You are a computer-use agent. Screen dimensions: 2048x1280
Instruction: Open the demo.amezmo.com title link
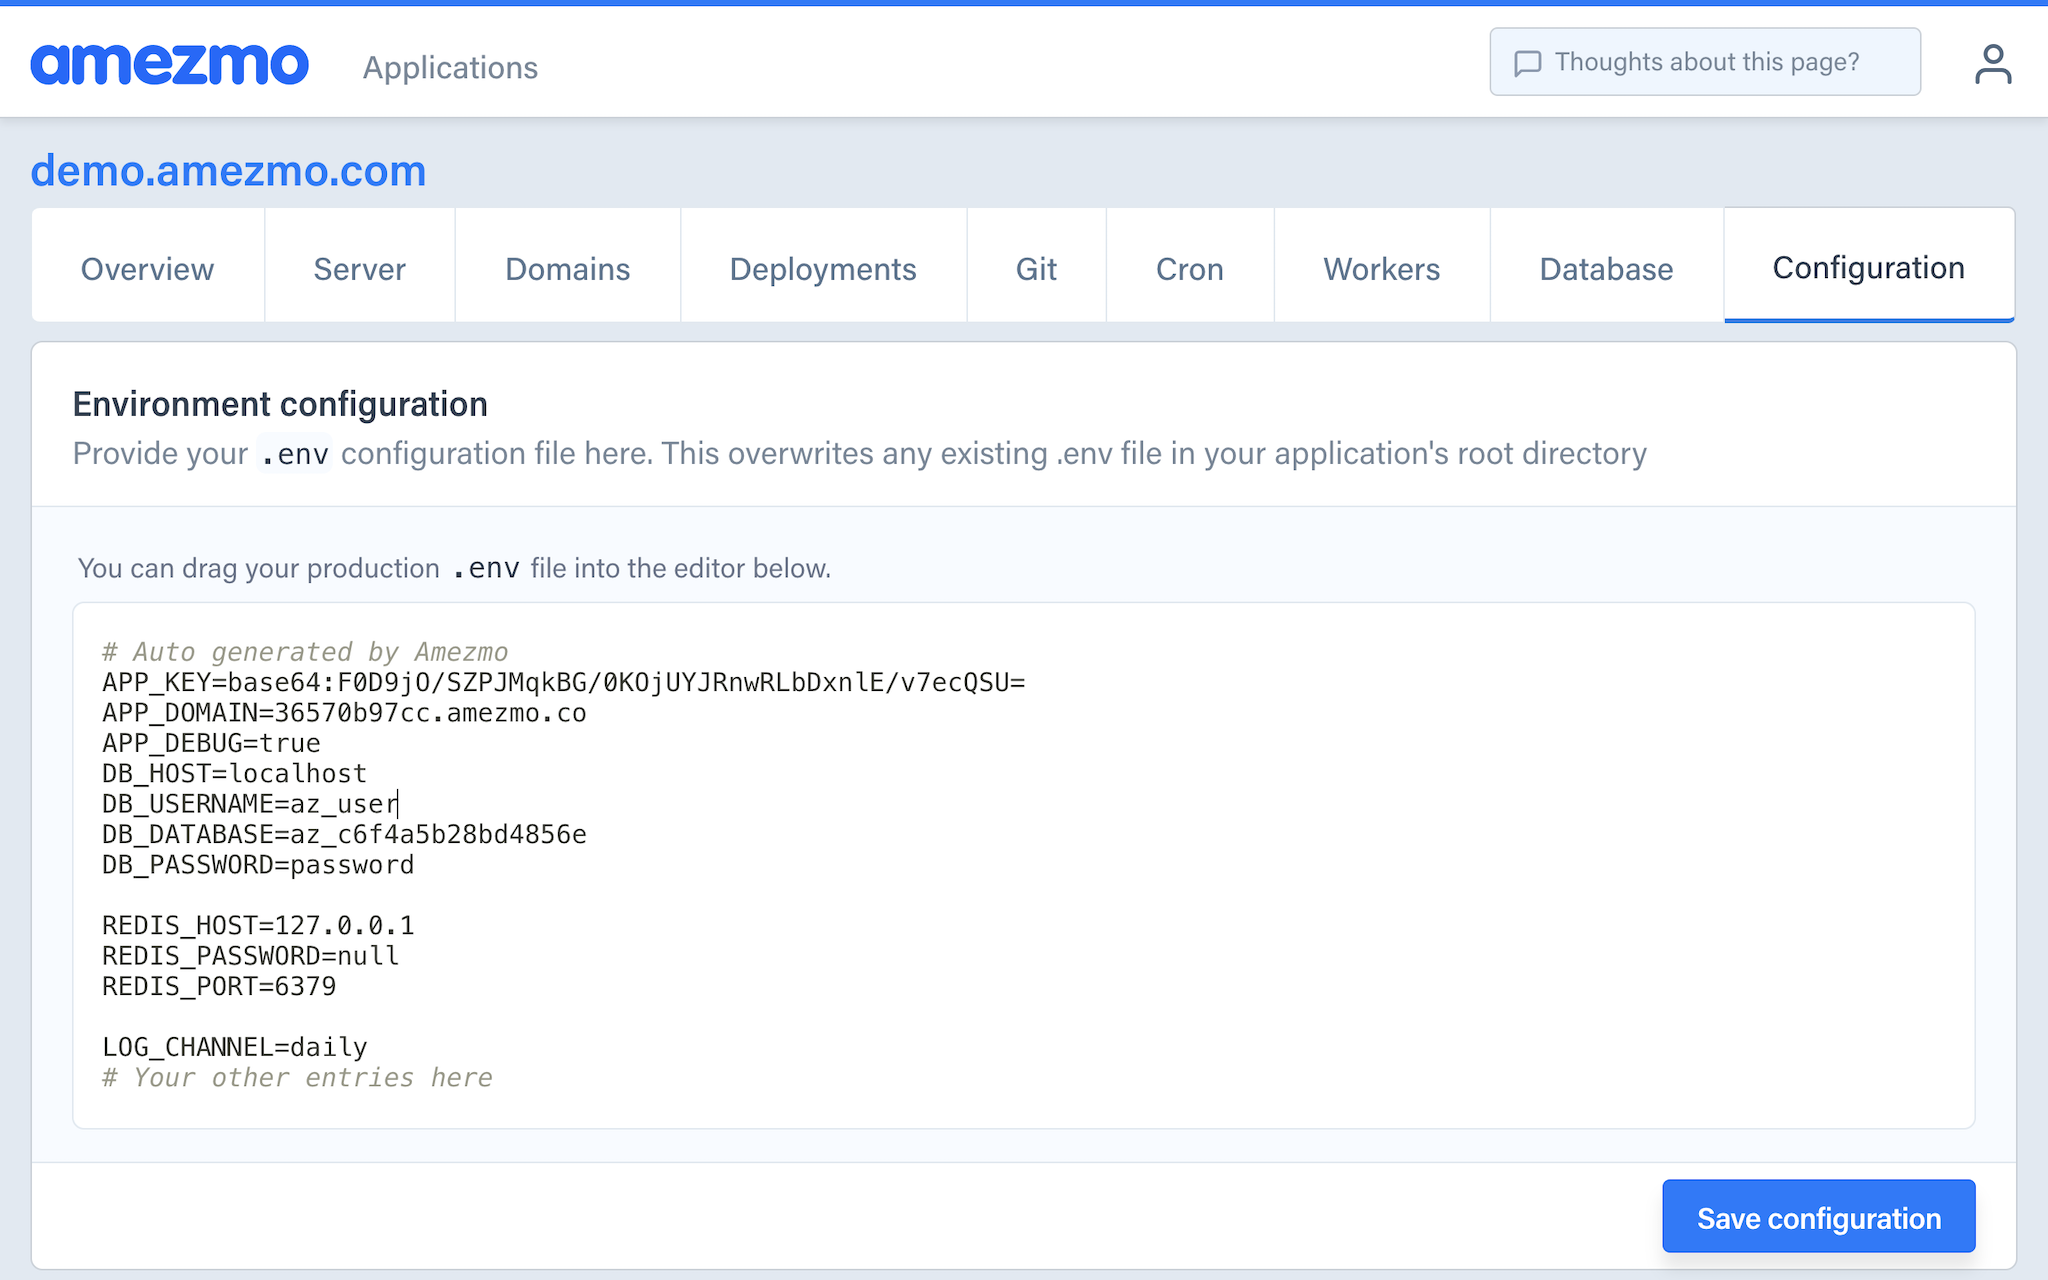pos(228,171)
